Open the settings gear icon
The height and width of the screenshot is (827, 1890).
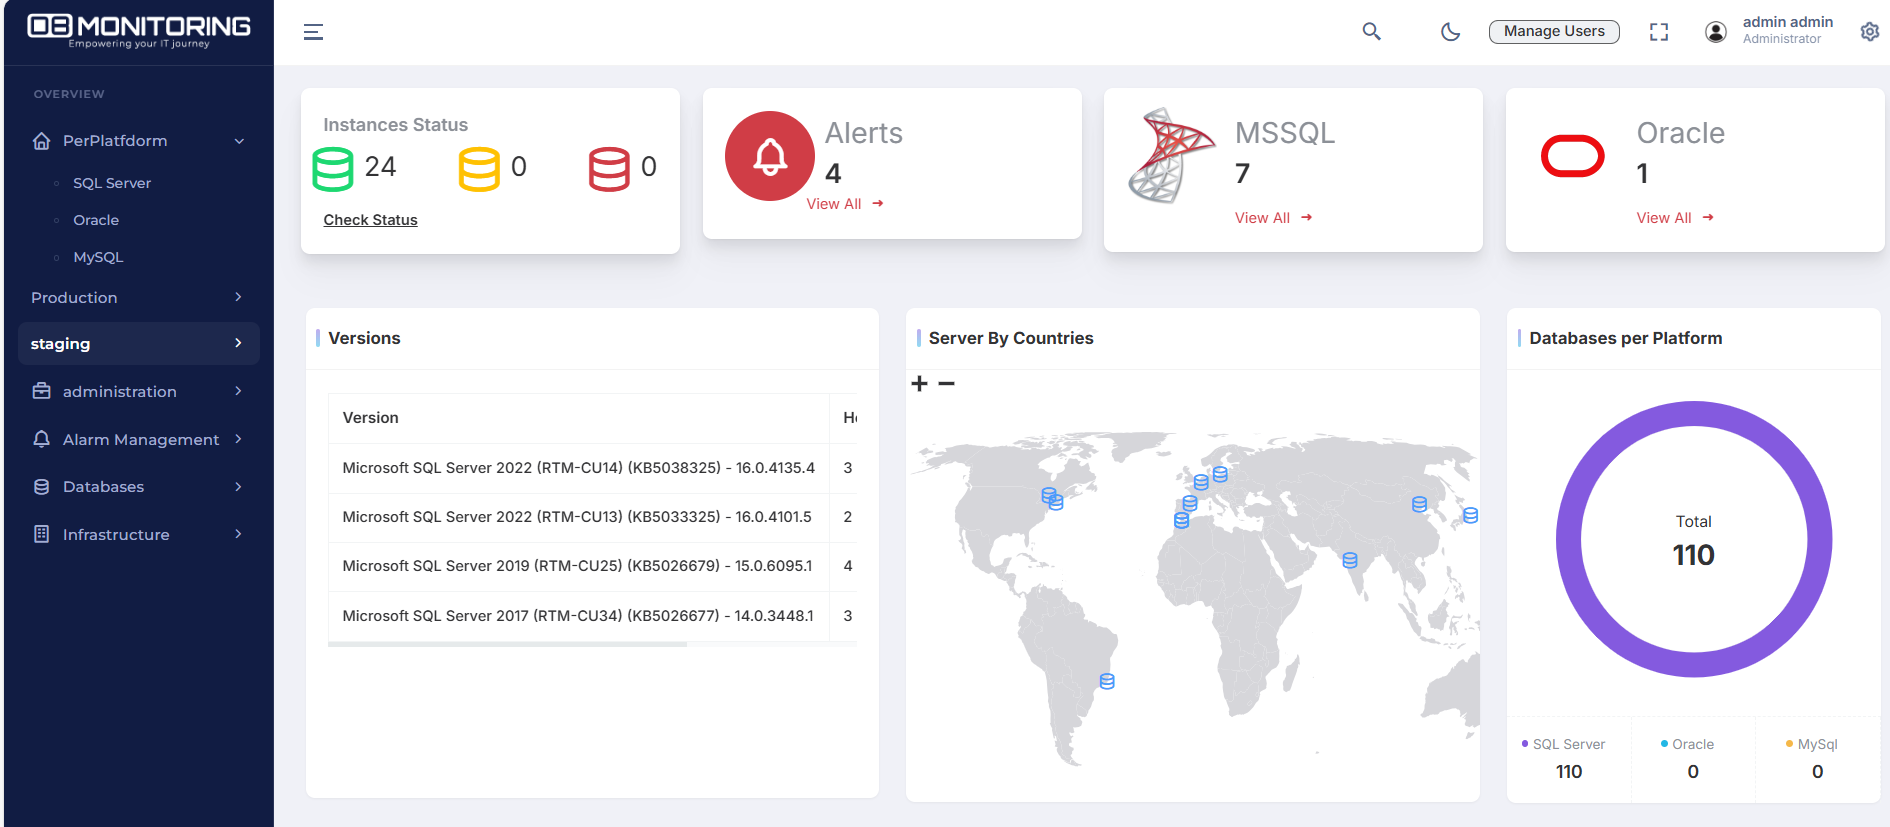(1869, 32)
